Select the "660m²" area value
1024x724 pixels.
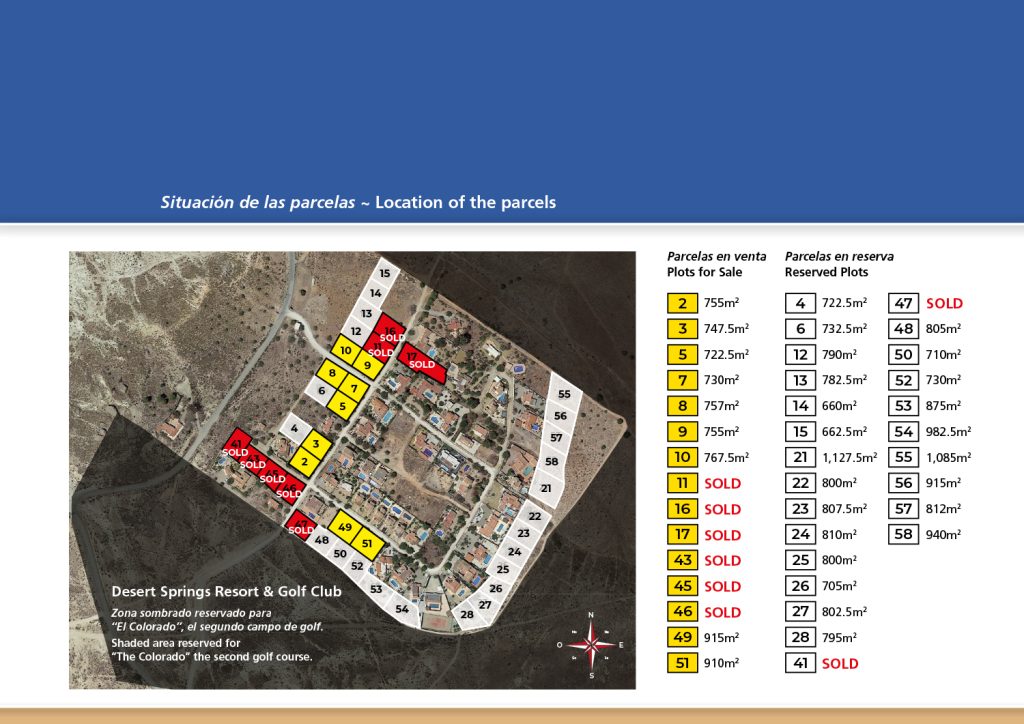coord(839,405)
